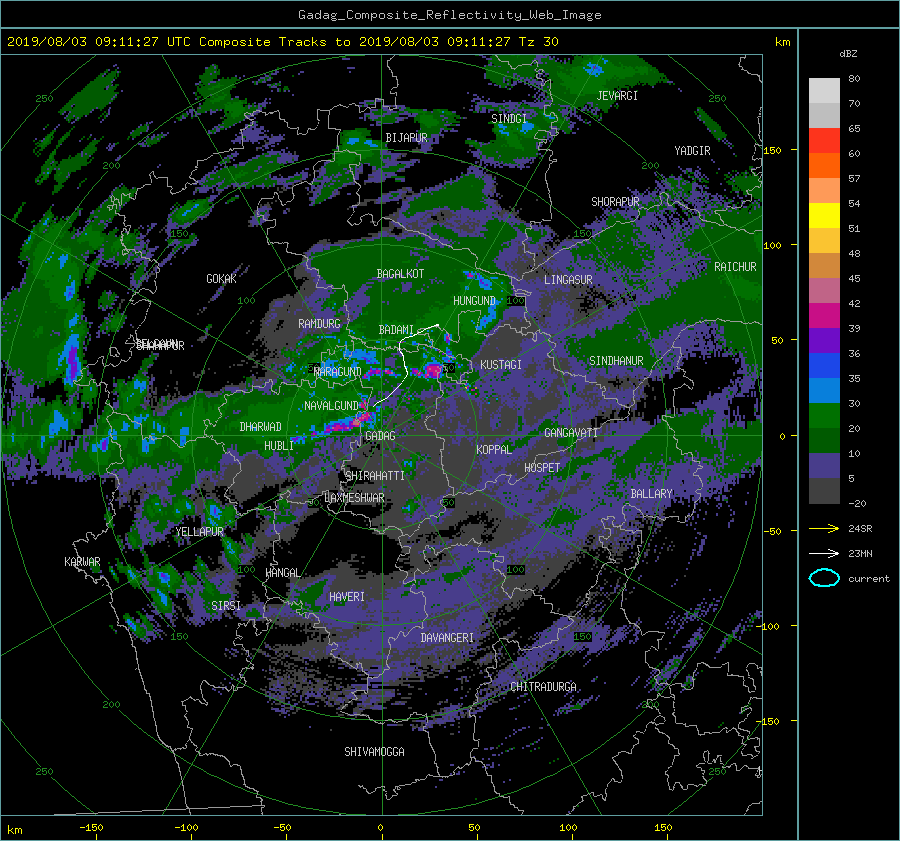This screenshot has width=900, height=841.
Task: Click the BIJAPUR city label
Action: [x=406, y=138]
